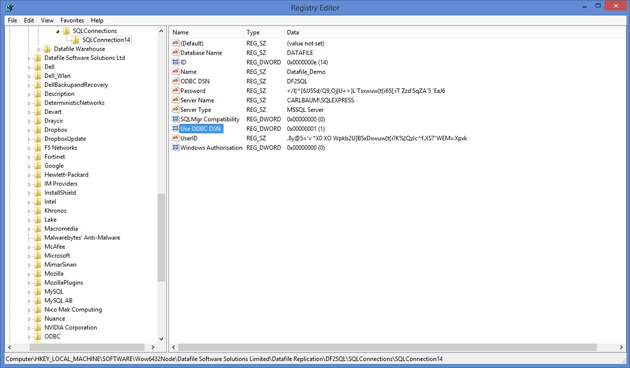Click the MSSQL Server data value

click(305, 110)
